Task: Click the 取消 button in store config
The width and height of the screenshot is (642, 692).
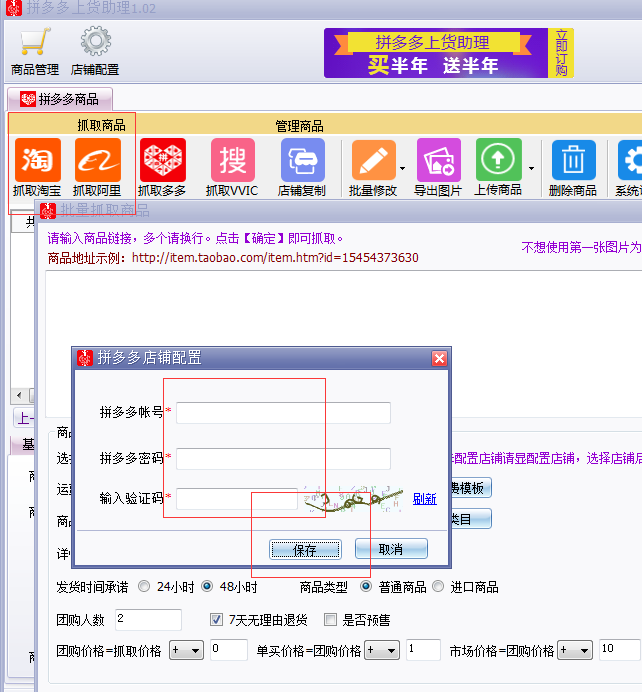Action: [391, 549]
